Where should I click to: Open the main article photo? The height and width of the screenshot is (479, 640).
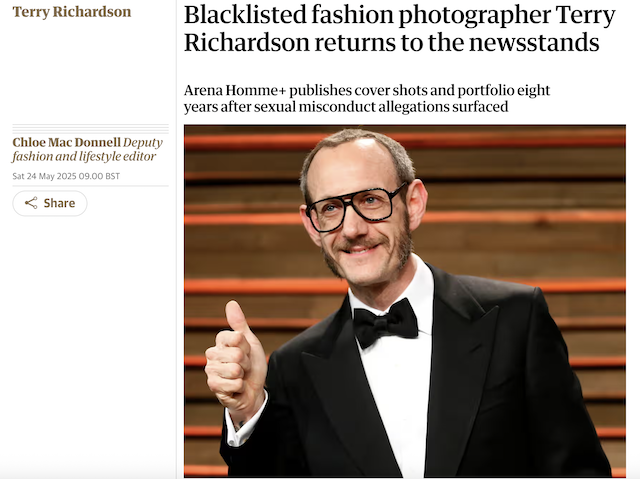404,301
